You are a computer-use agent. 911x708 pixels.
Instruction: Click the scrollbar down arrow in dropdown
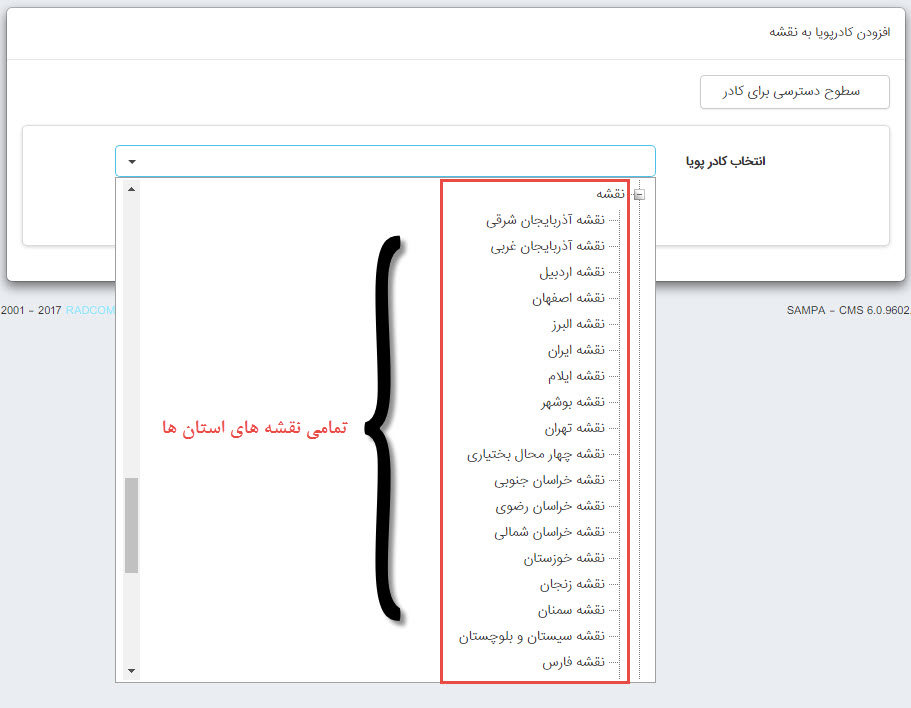coord(131,670)
